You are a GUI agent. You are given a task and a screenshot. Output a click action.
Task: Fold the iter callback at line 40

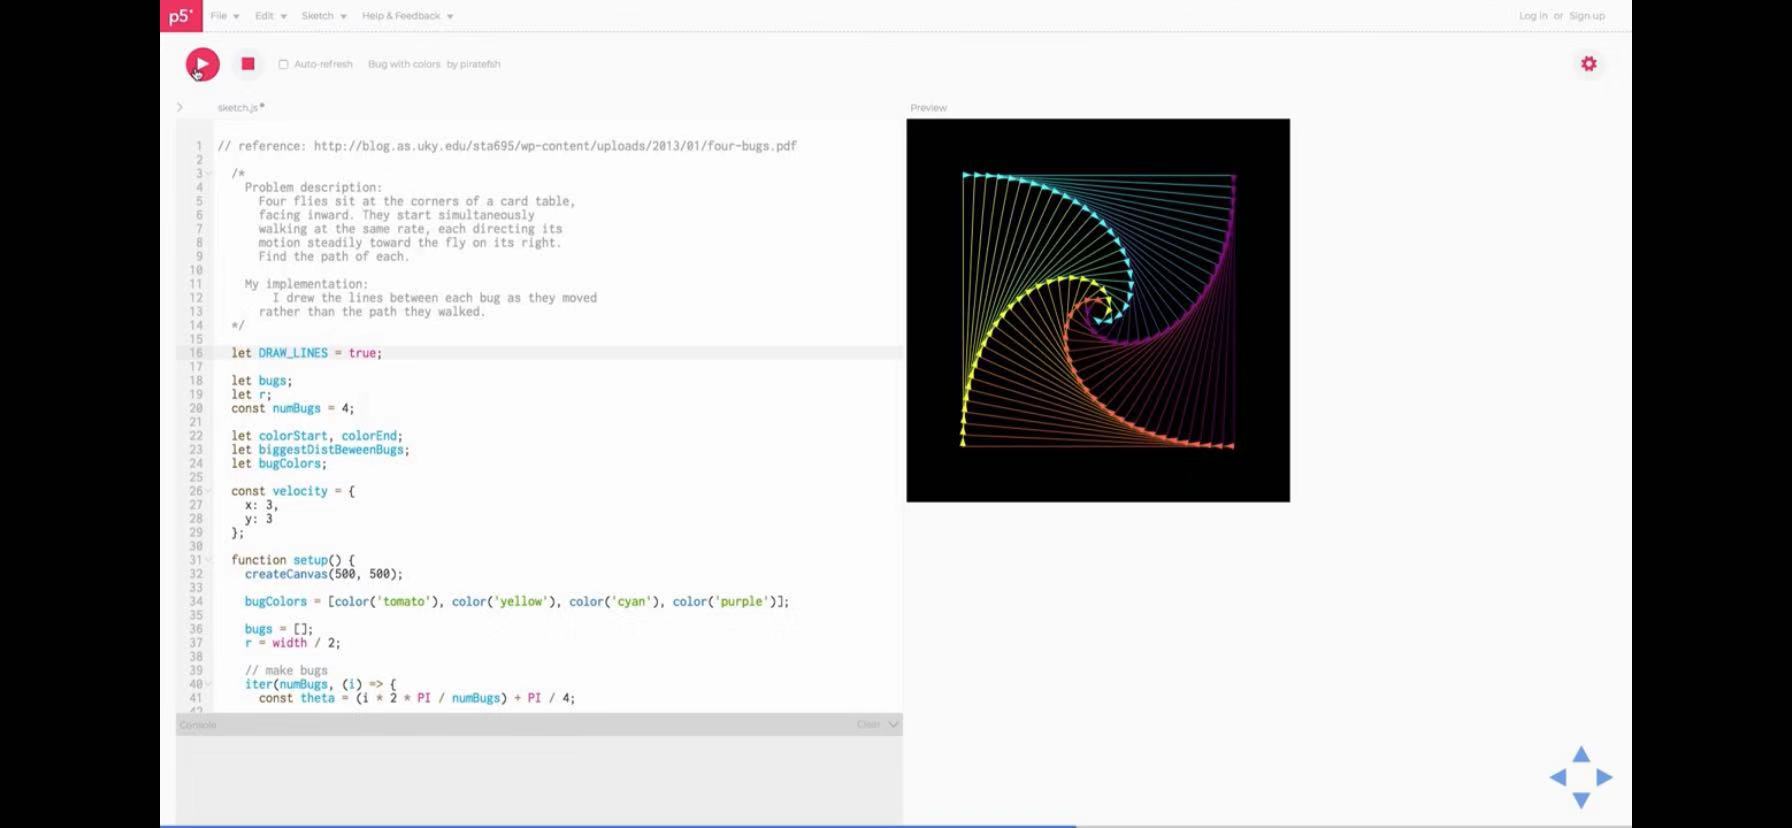(209, 684)
